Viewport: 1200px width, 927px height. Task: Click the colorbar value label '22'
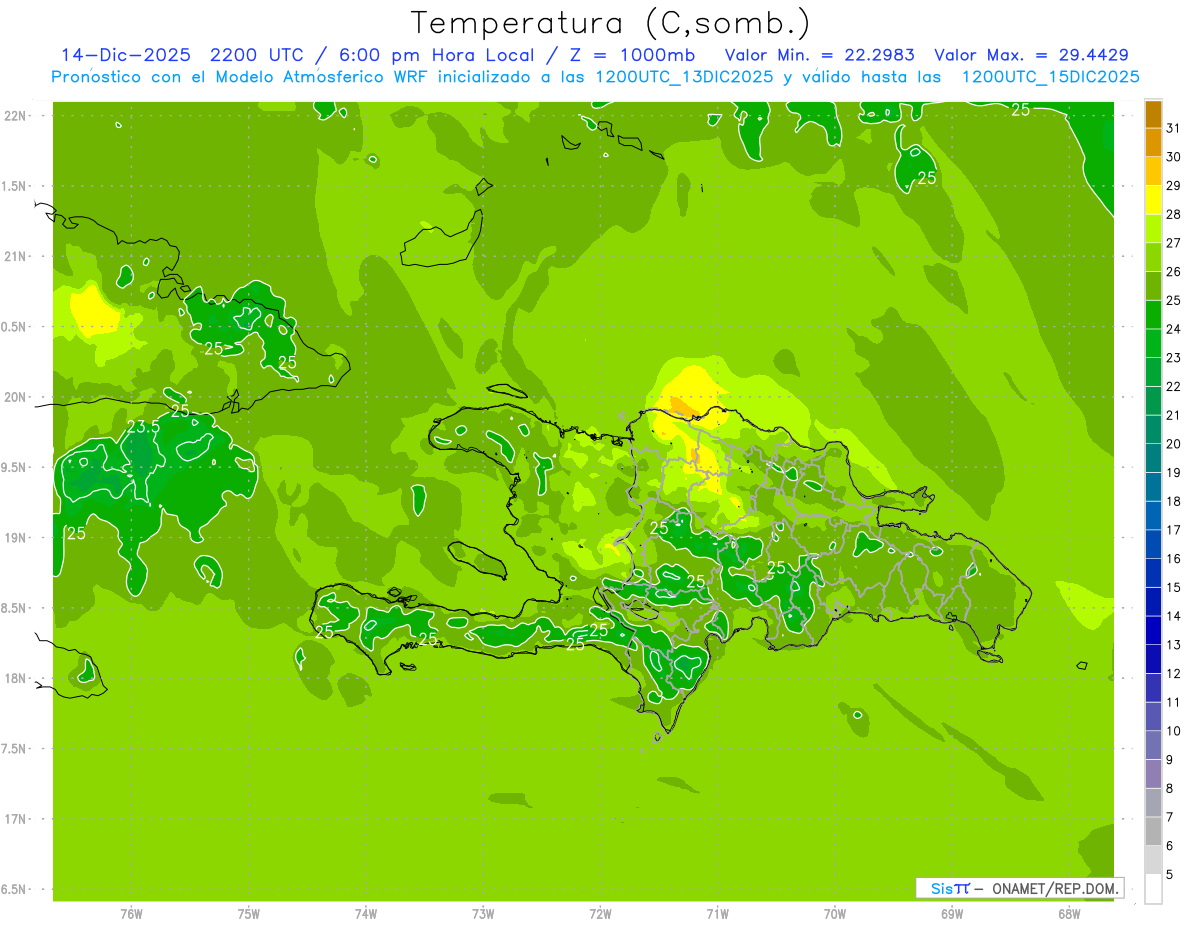click(1173, 387)
